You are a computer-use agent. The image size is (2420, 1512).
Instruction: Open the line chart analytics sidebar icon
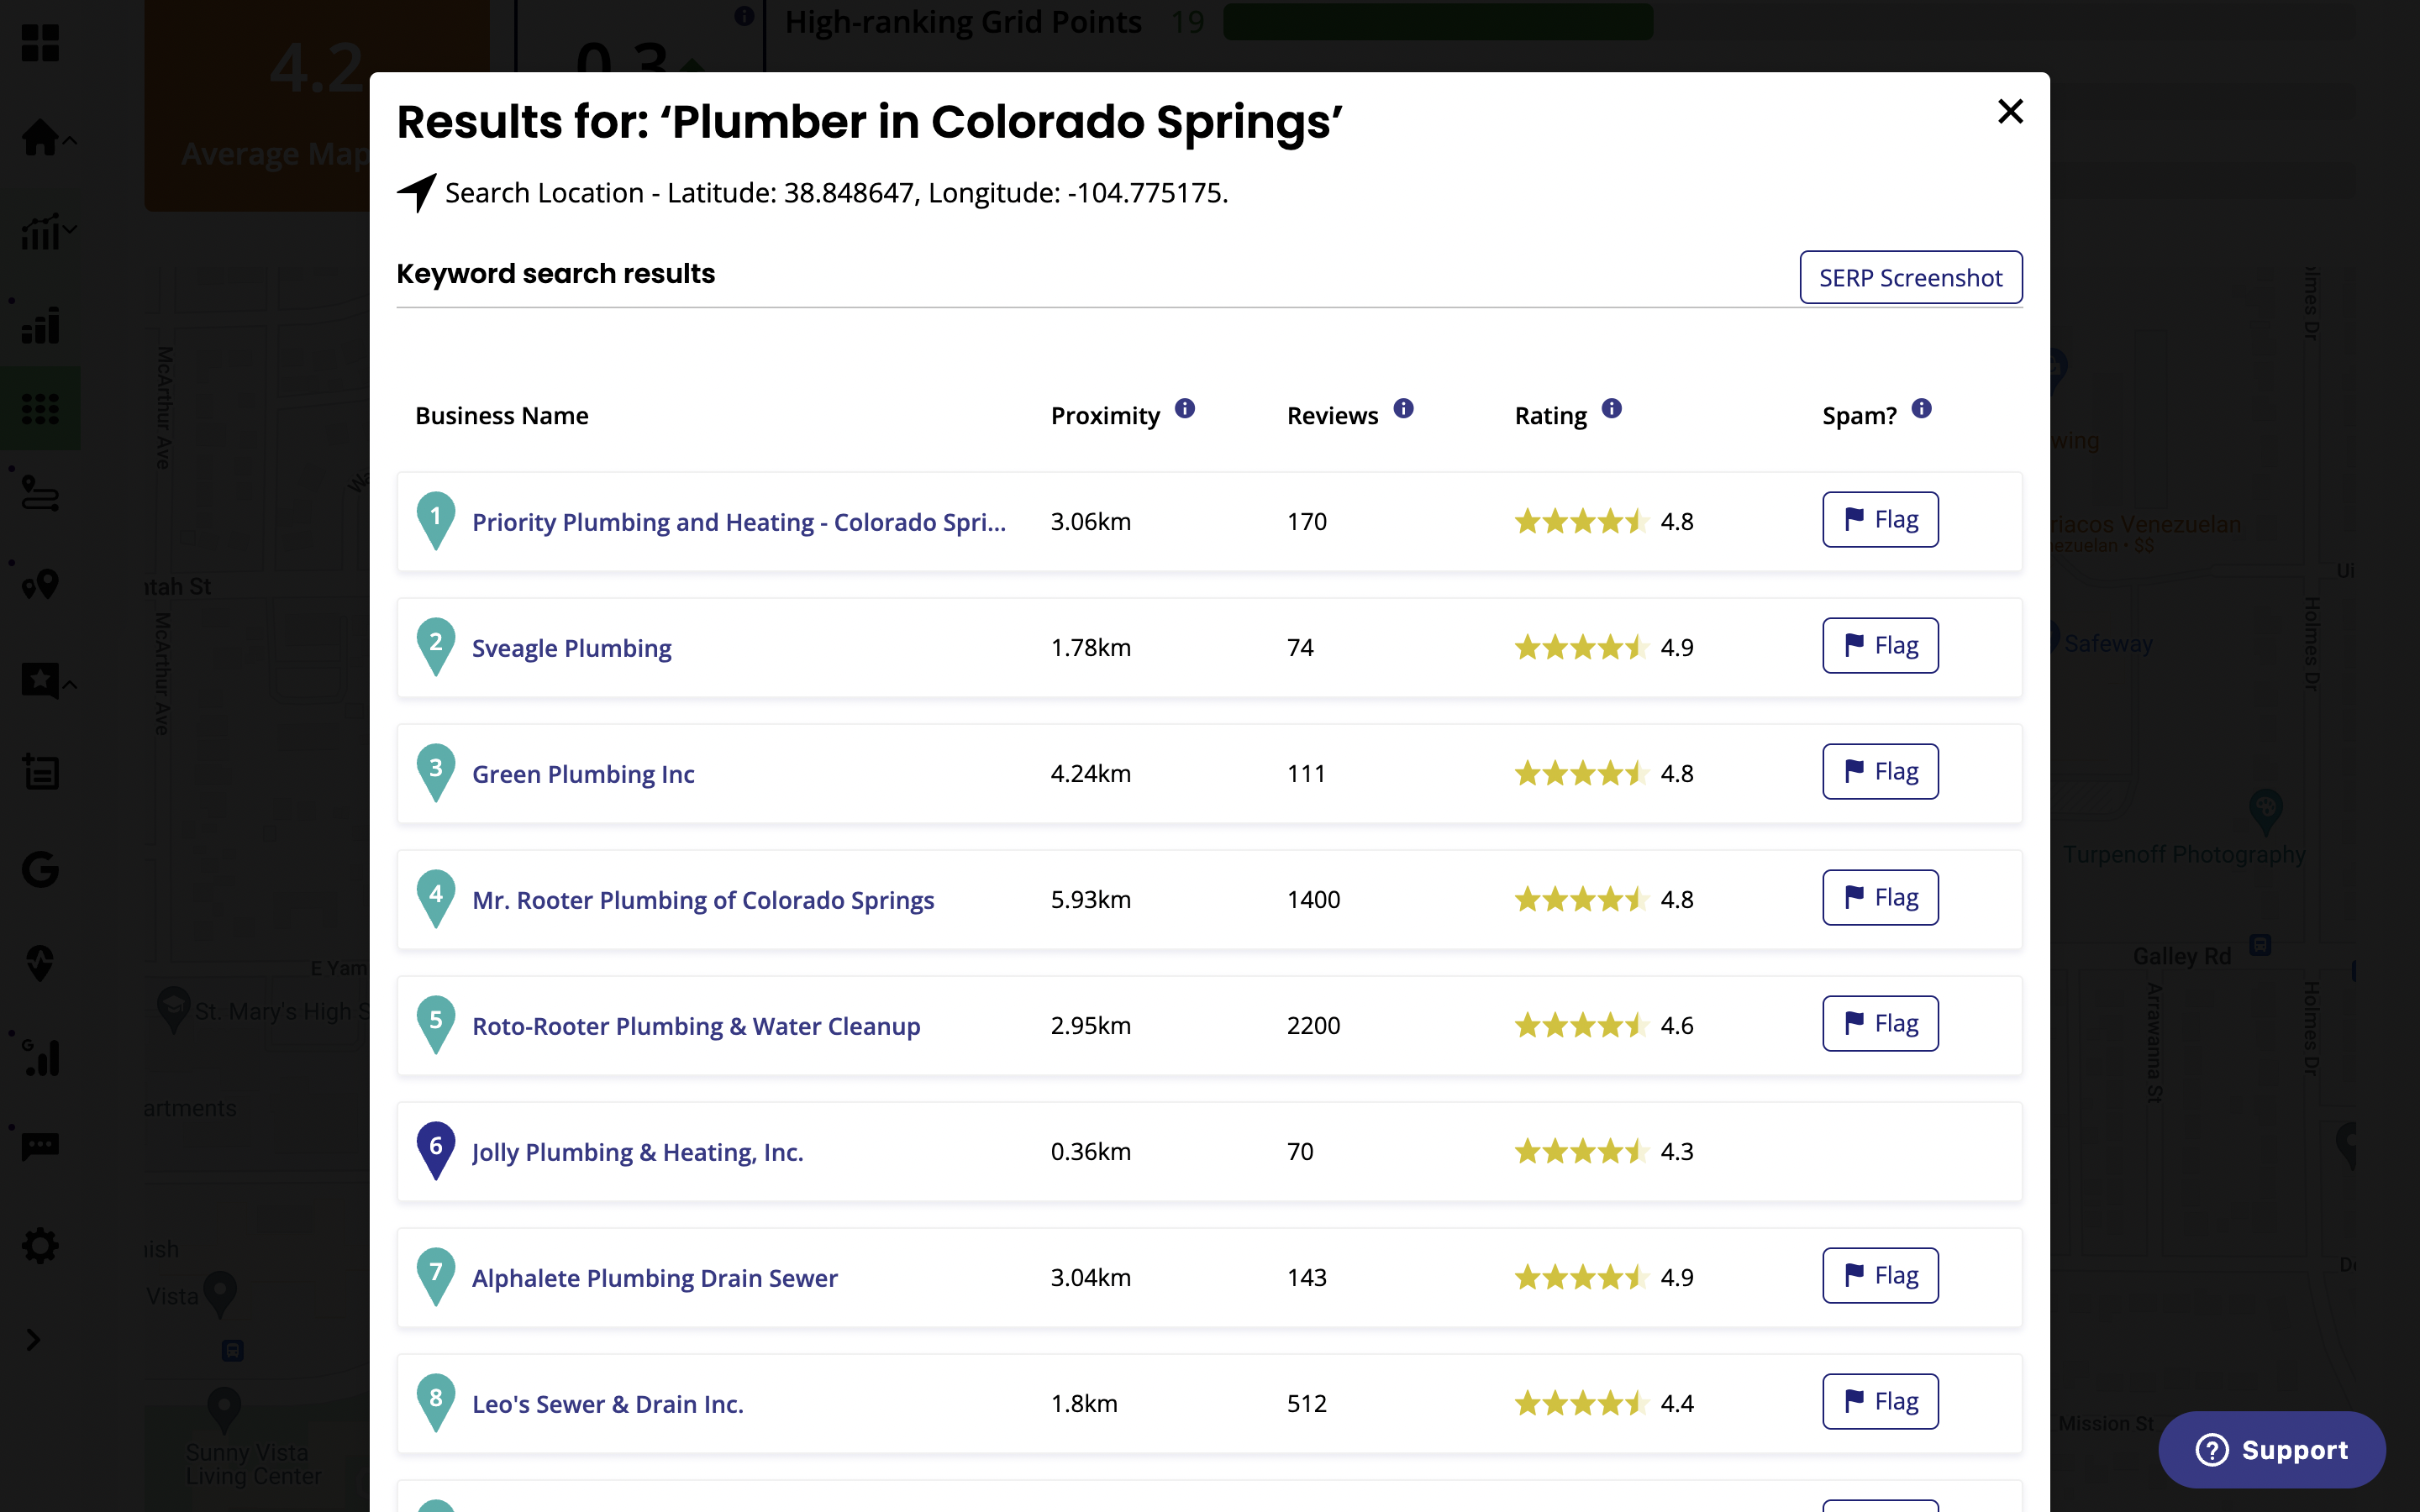point(40,231)
